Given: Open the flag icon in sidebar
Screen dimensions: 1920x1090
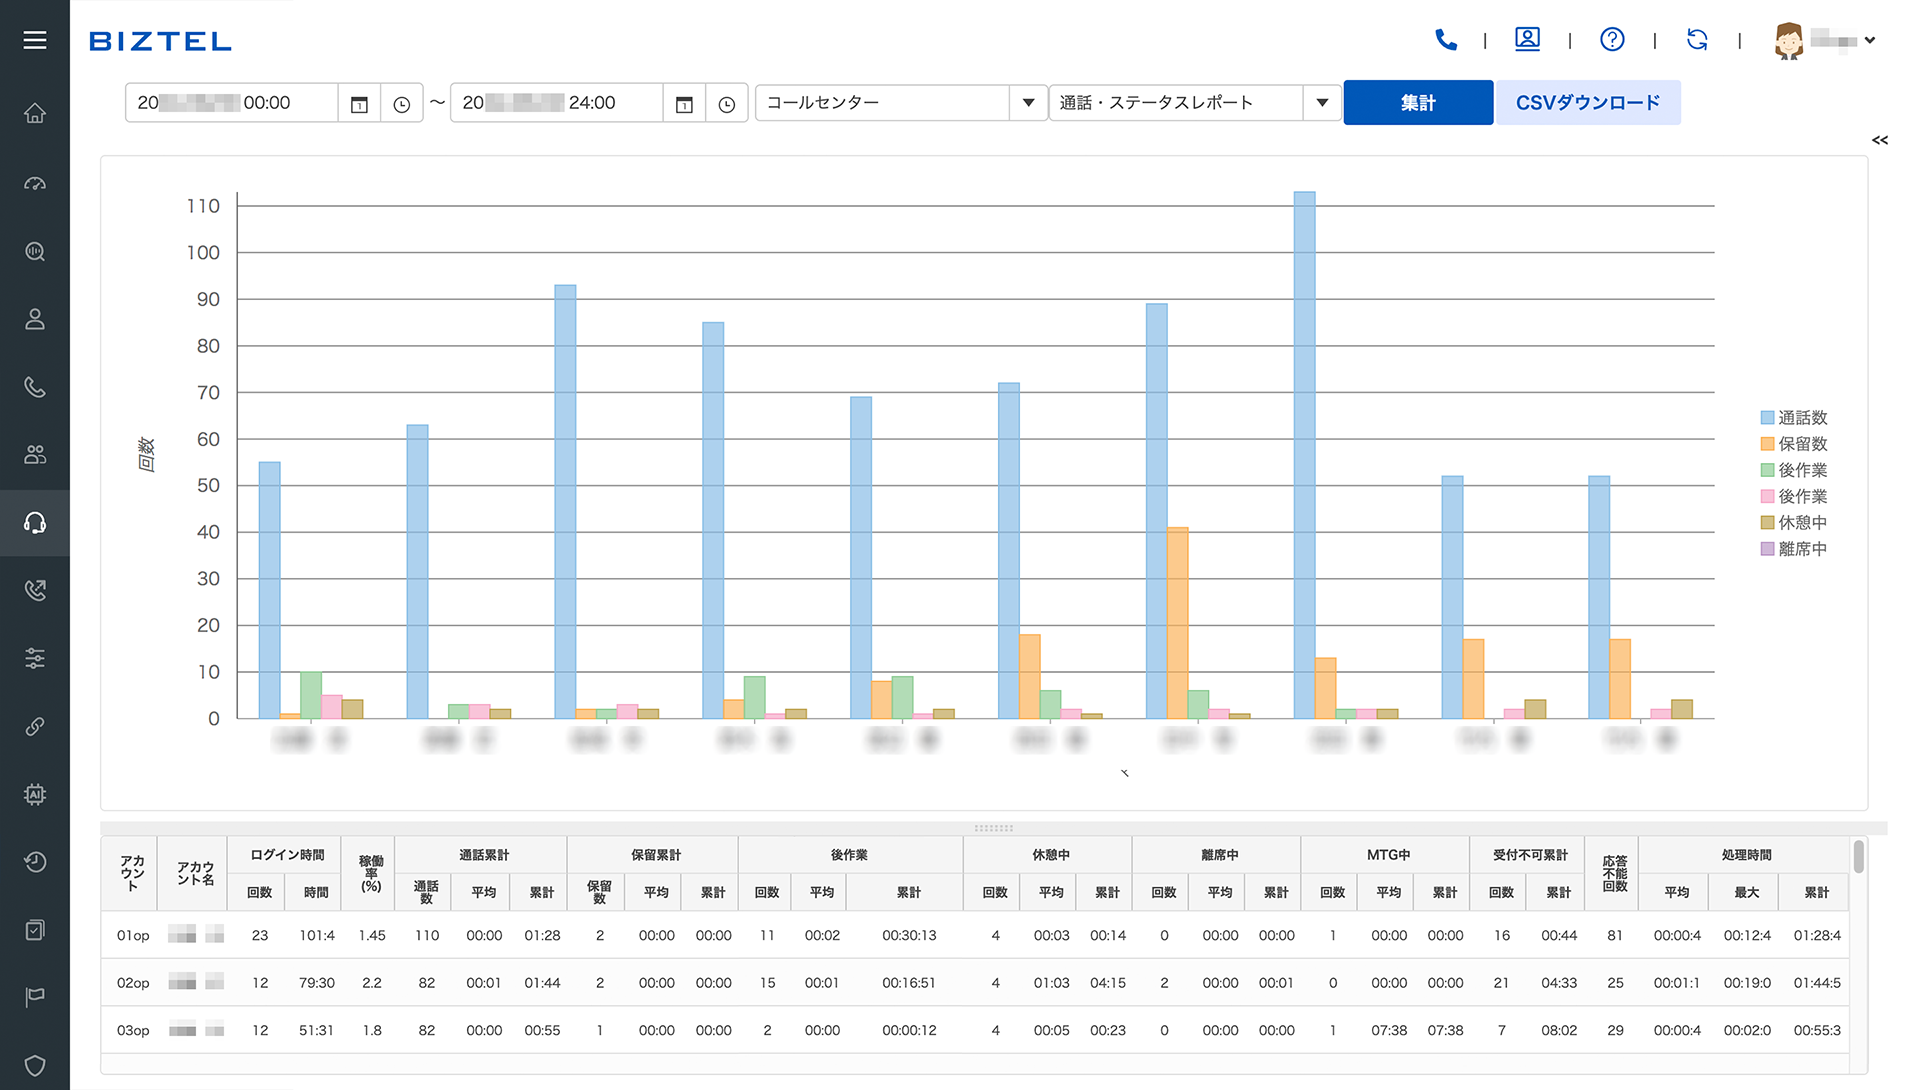Looking at the screenshot, I should (35, 996).
